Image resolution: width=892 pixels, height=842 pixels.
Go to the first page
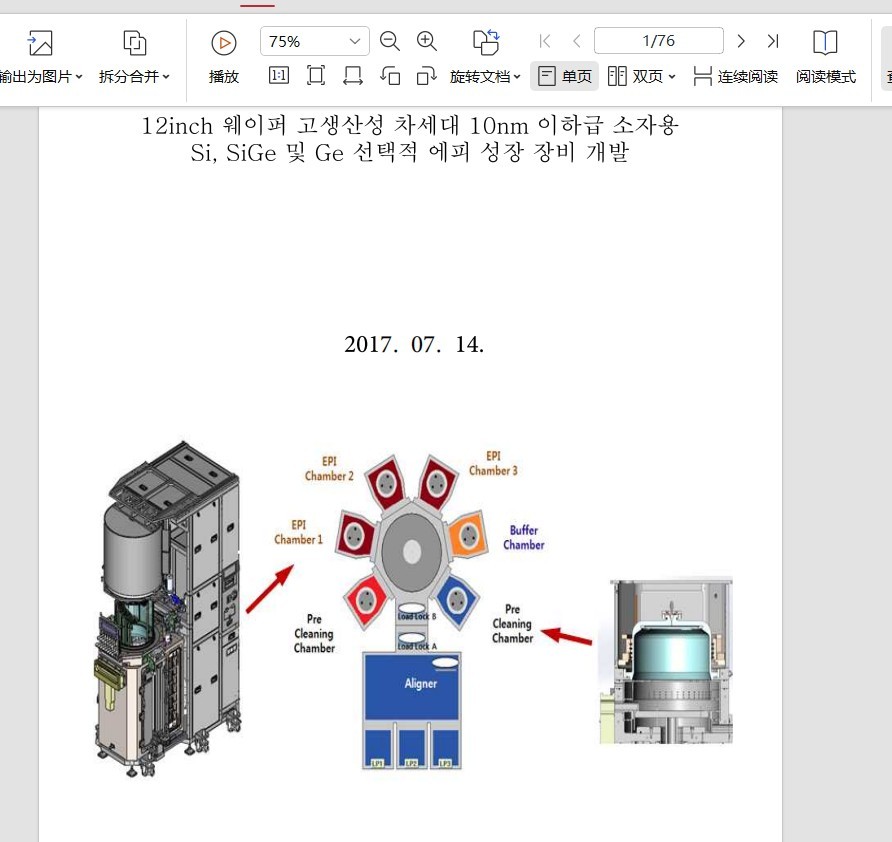[544, 41]
